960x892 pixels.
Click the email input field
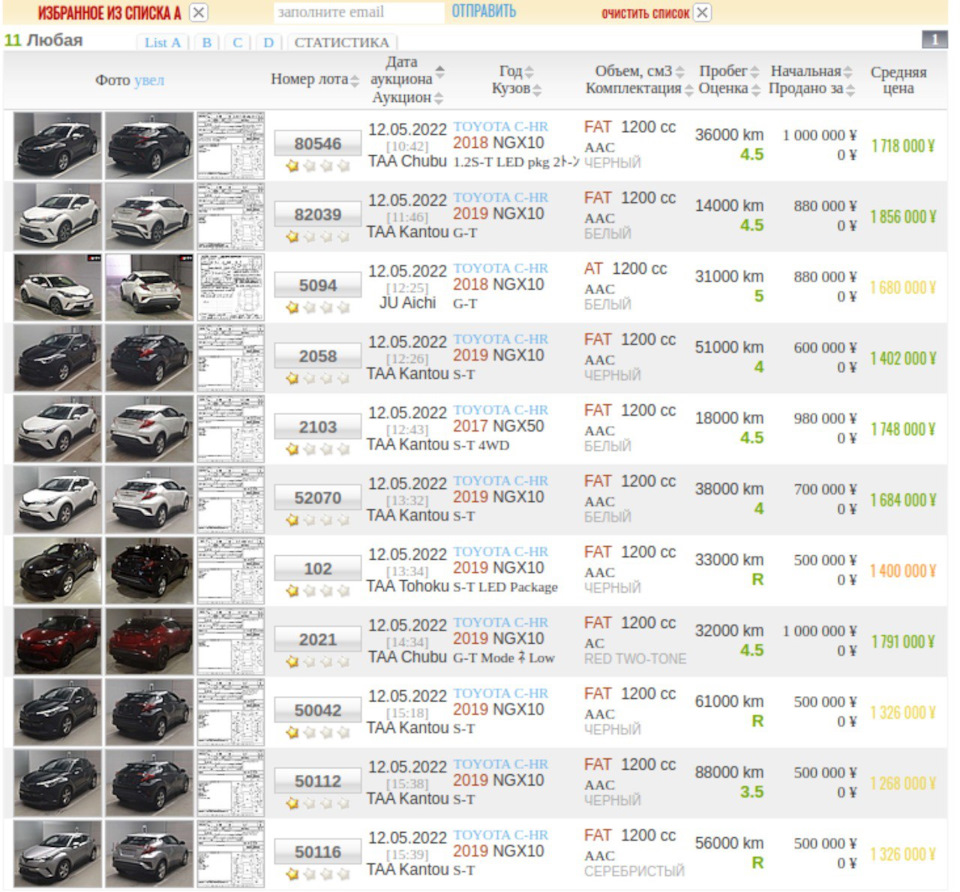pos(359,12)
